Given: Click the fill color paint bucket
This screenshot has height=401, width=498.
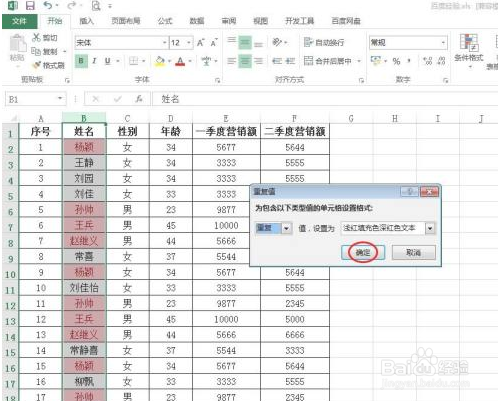Looking at the screenshot, I should point(160,61).
